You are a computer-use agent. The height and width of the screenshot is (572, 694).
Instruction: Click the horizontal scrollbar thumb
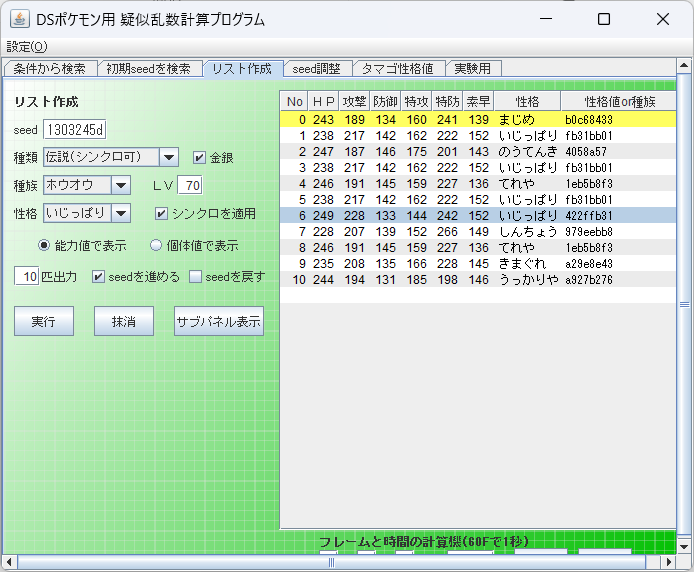[x=332, y=562]
